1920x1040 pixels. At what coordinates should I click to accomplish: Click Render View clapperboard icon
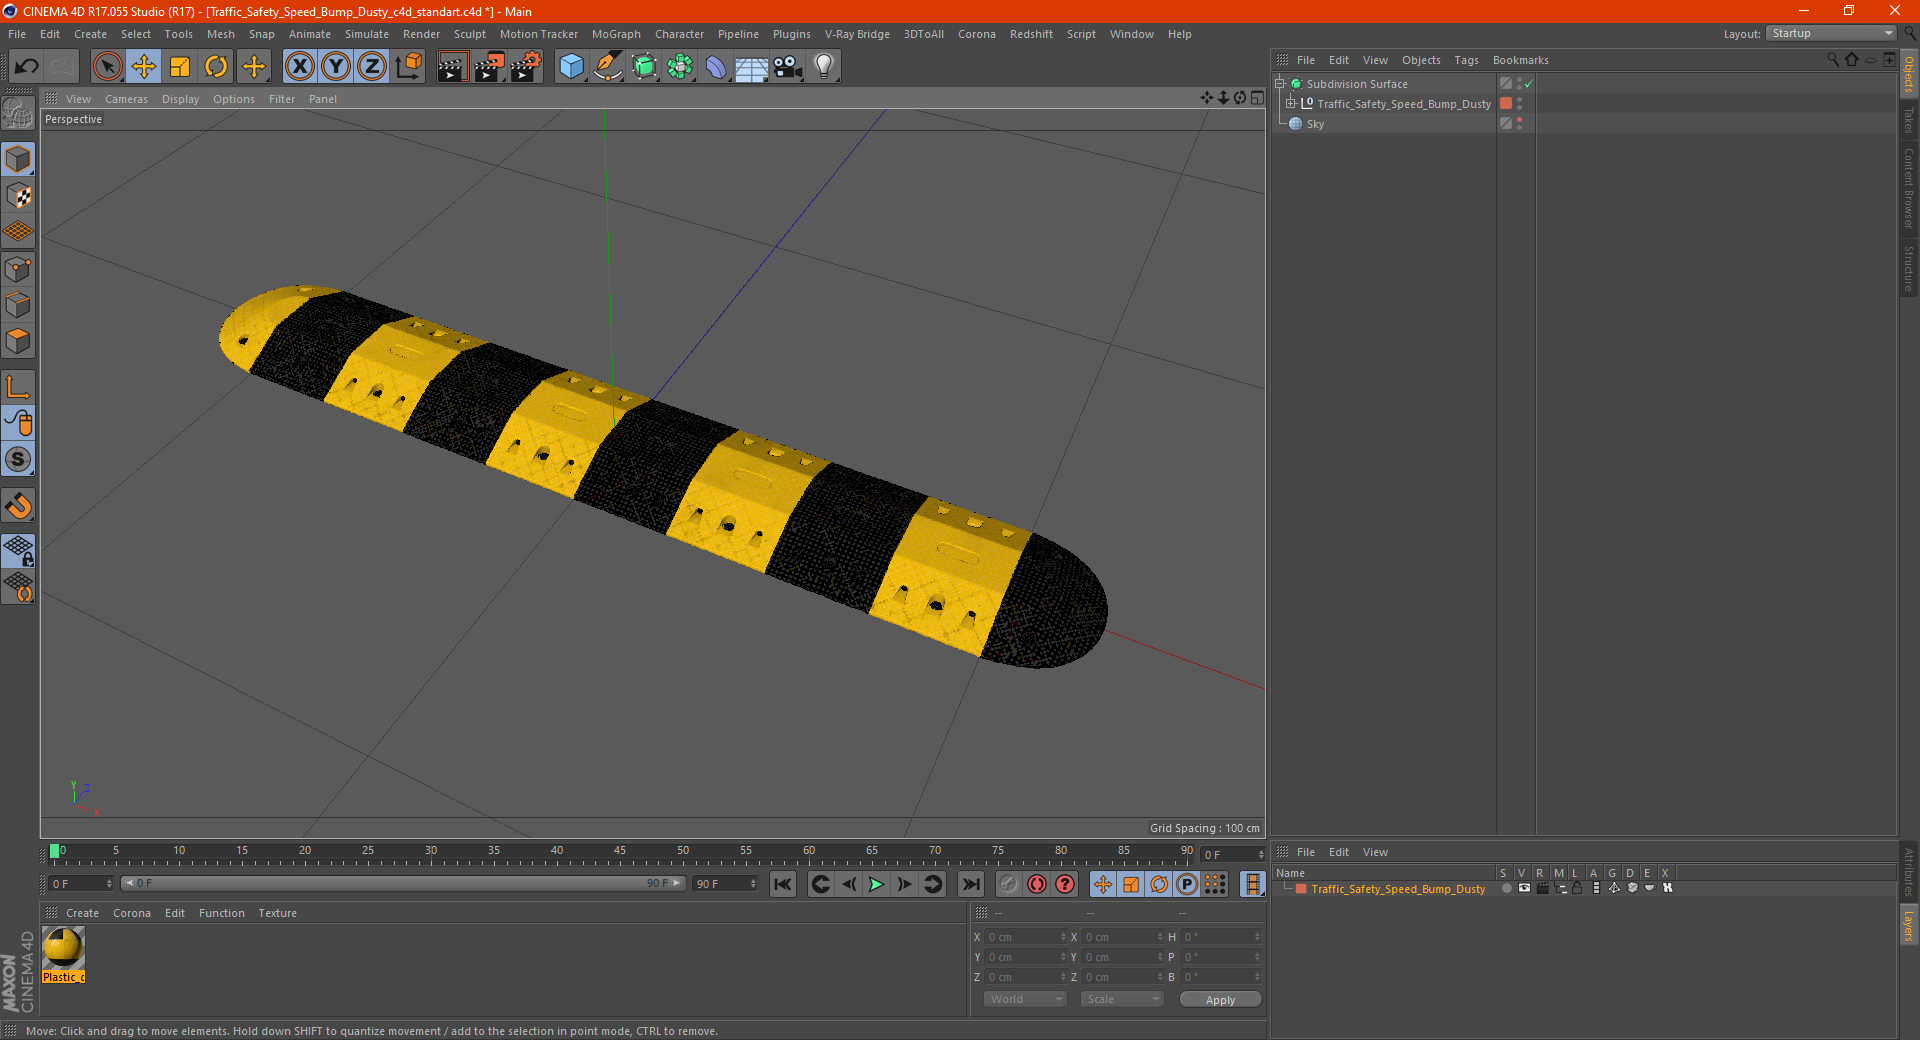[452, 67]
